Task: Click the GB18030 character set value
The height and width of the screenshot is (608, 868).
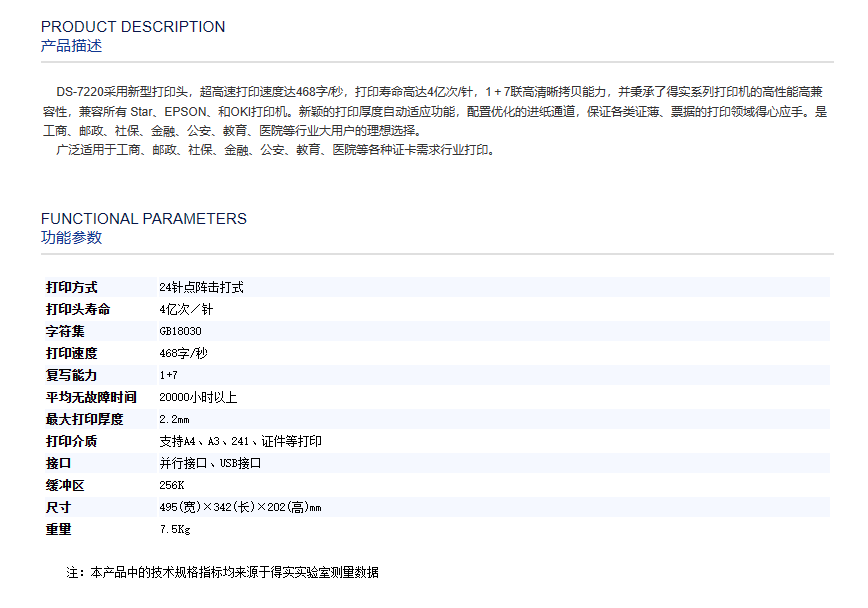Action: pyautogui.click(x=180, y=331)
